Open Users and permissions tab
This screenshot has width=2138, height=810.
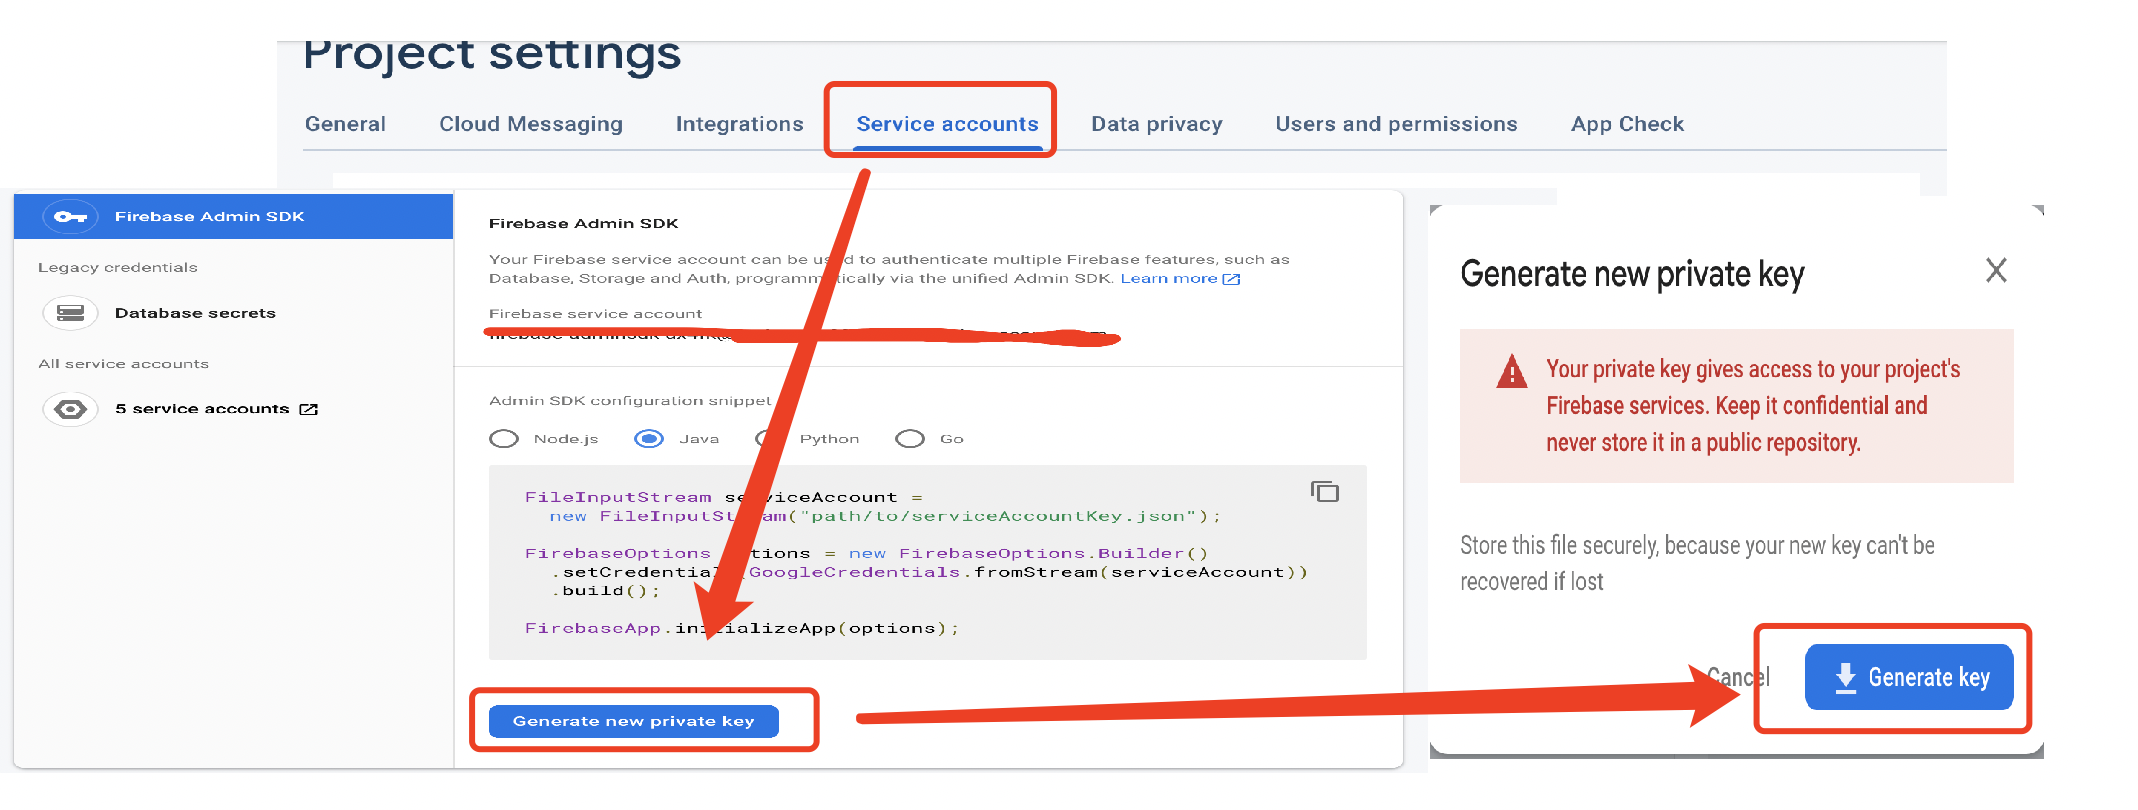tap(1396, 124)
